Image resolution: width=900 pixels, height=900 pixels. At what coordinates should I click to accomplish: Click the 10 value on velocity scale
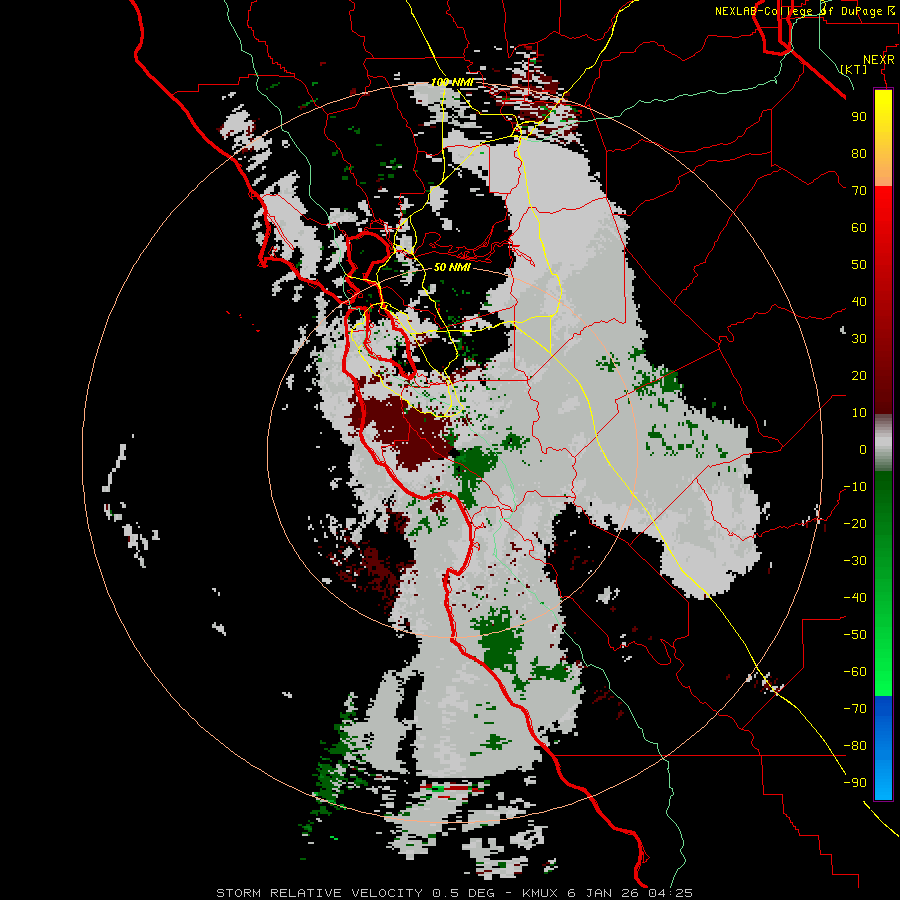coord(859,413)
